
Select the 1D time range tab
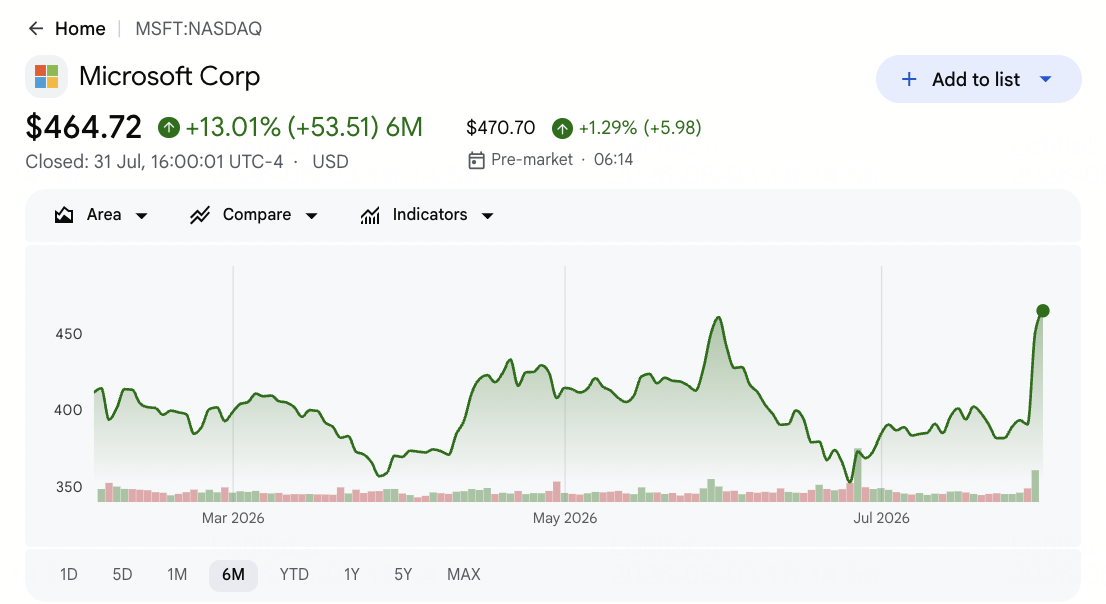pyautogui.click(x=68, y=574)
